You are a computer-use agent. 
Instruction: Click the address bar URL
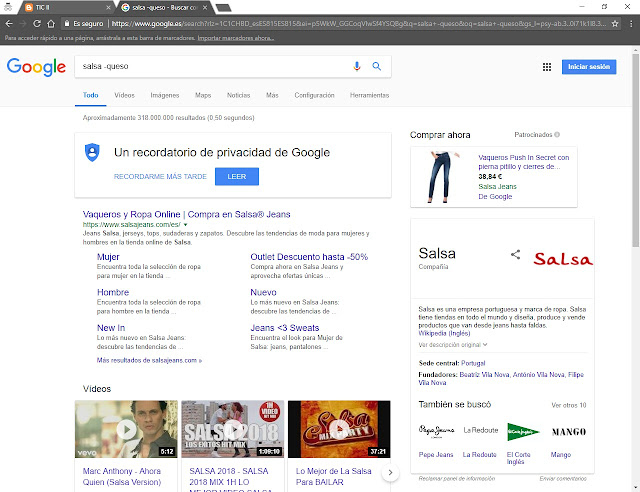[359, 24]
